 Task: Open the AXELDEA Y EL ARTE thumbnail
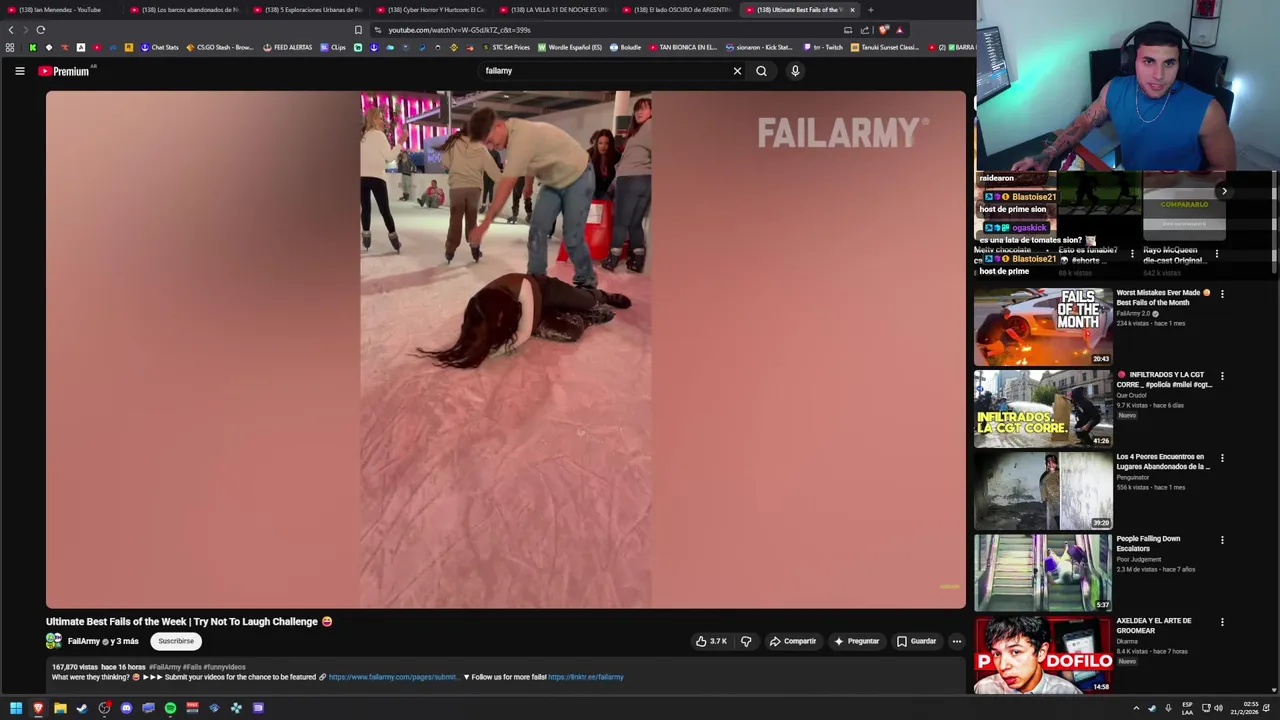[1043, 655]
